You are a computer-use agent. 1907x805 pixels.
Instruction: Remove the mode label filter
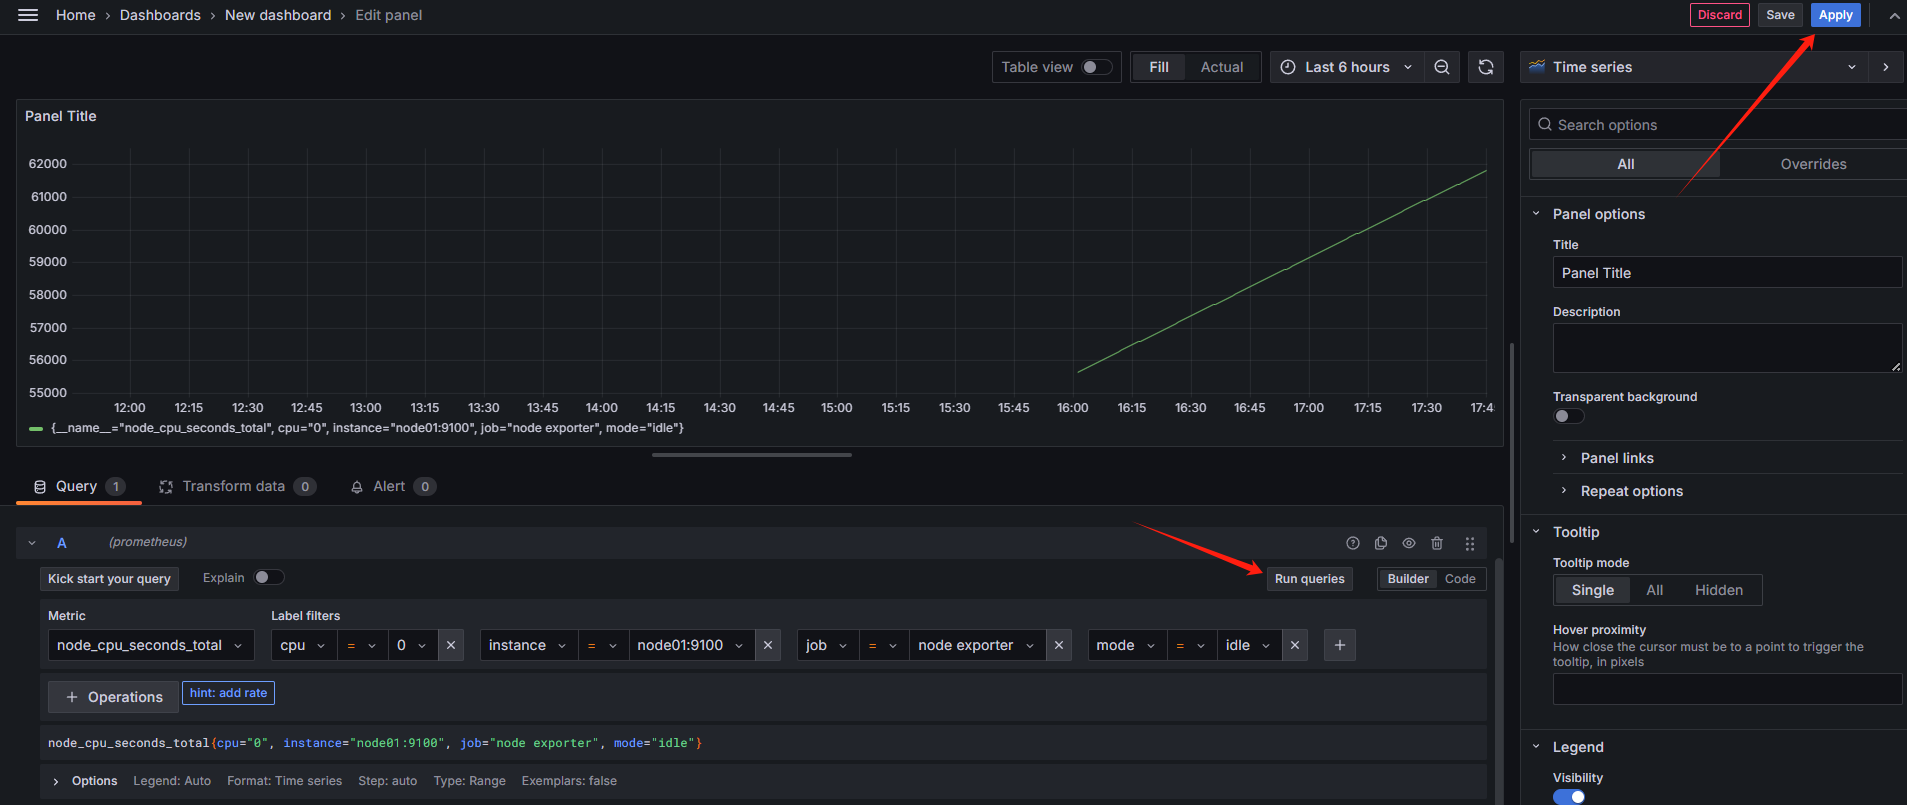1295,645
